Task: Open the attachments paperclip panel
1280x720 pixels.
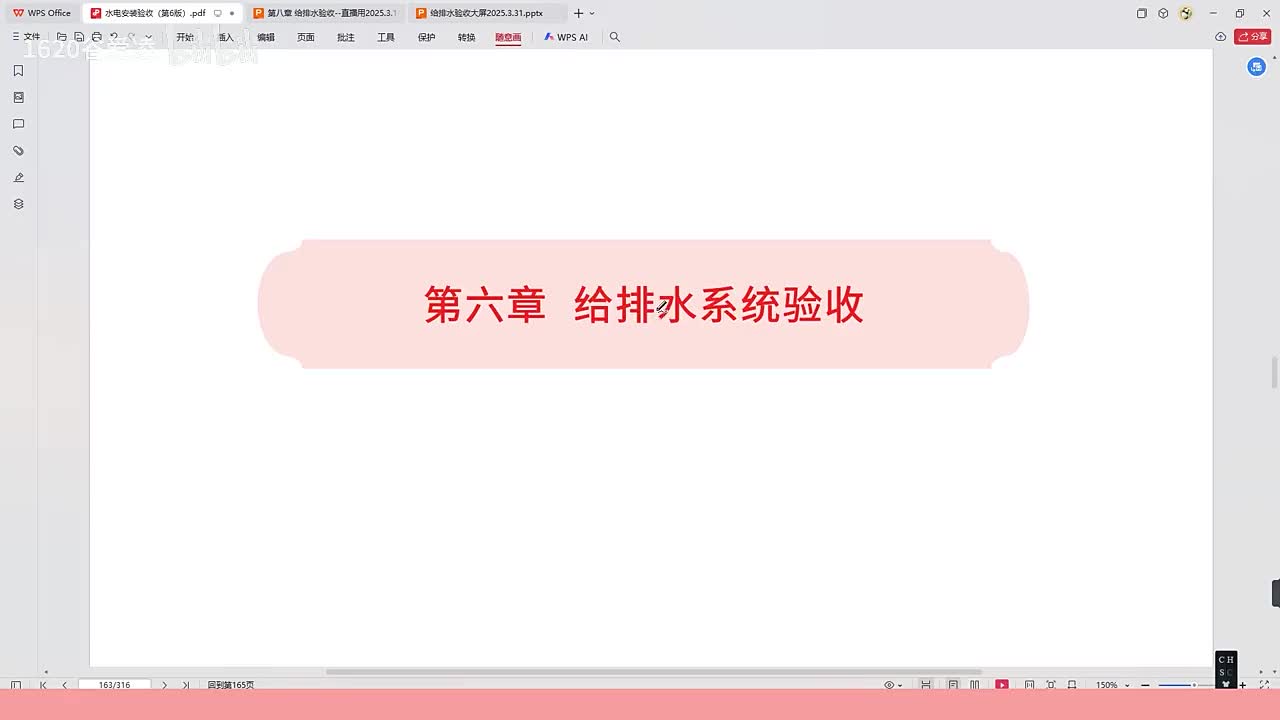Action: click(18, 151)
